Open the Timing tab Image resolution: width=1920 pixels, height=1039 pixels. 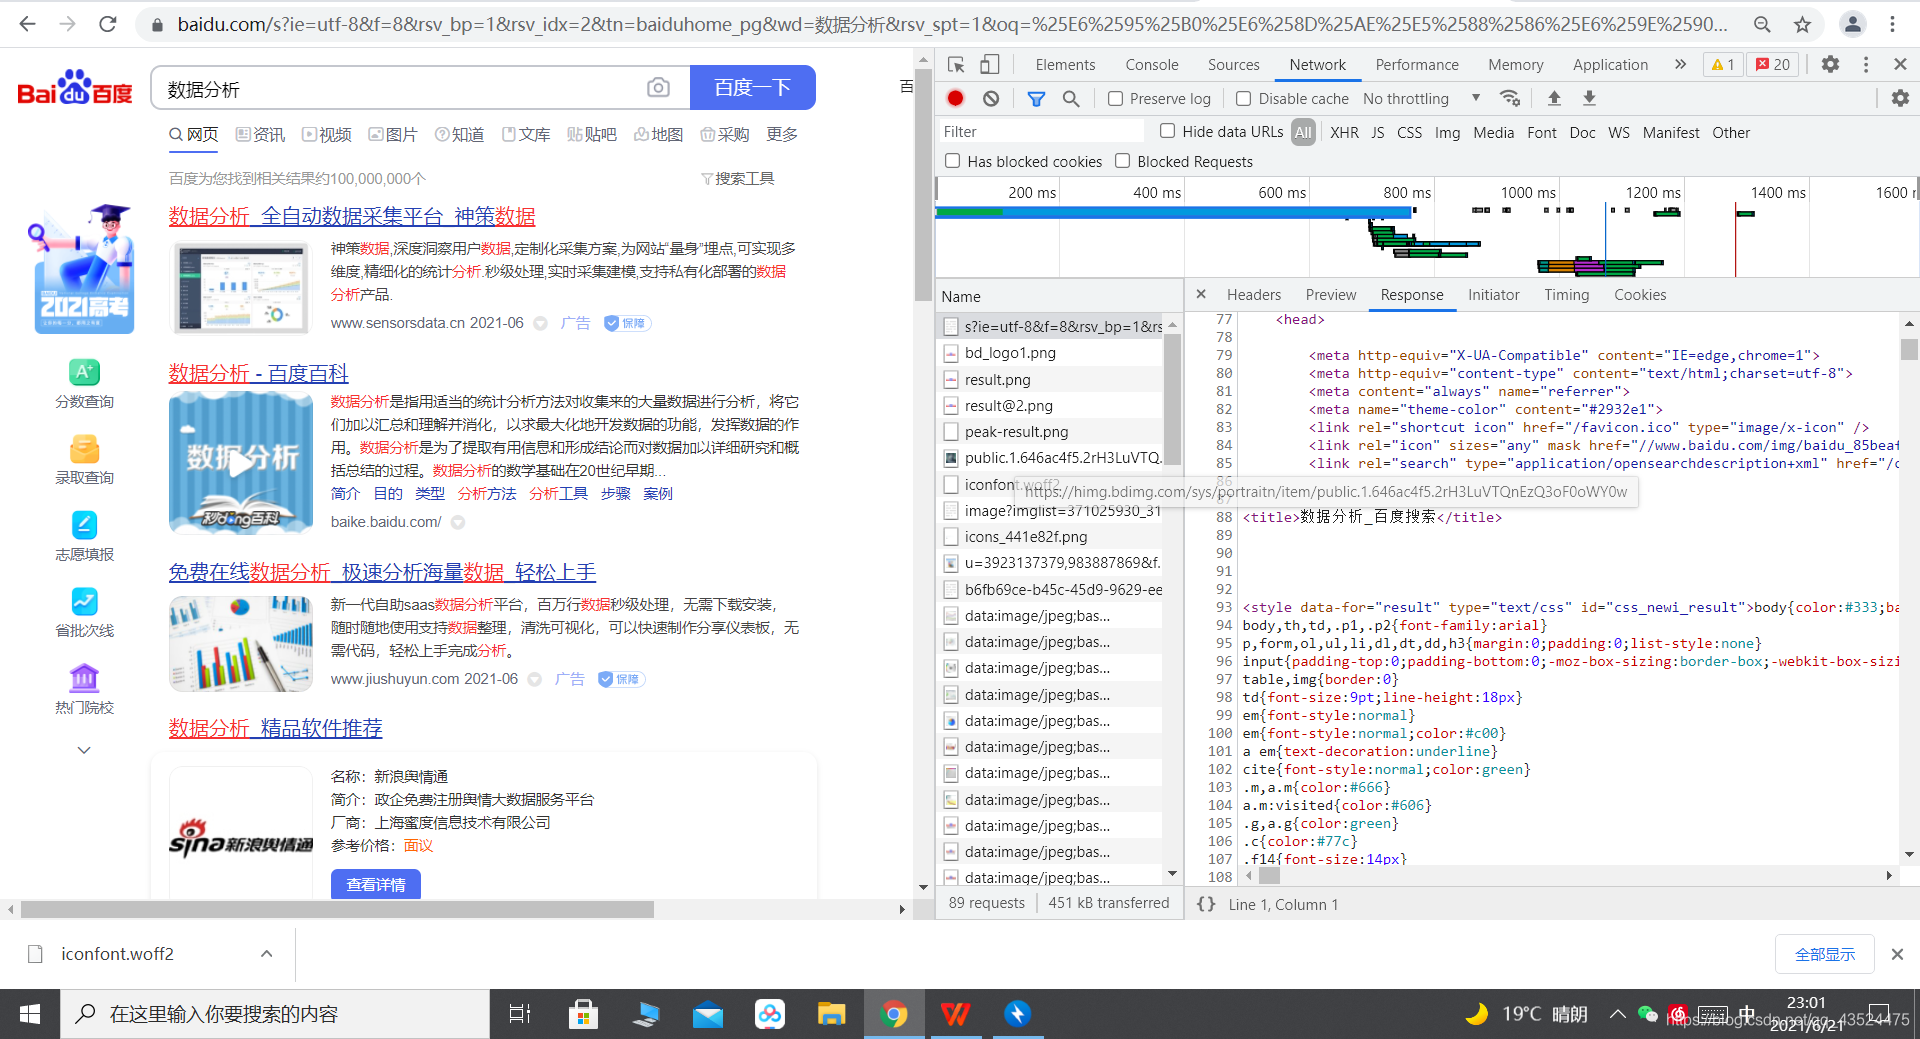pos(1566,295)
